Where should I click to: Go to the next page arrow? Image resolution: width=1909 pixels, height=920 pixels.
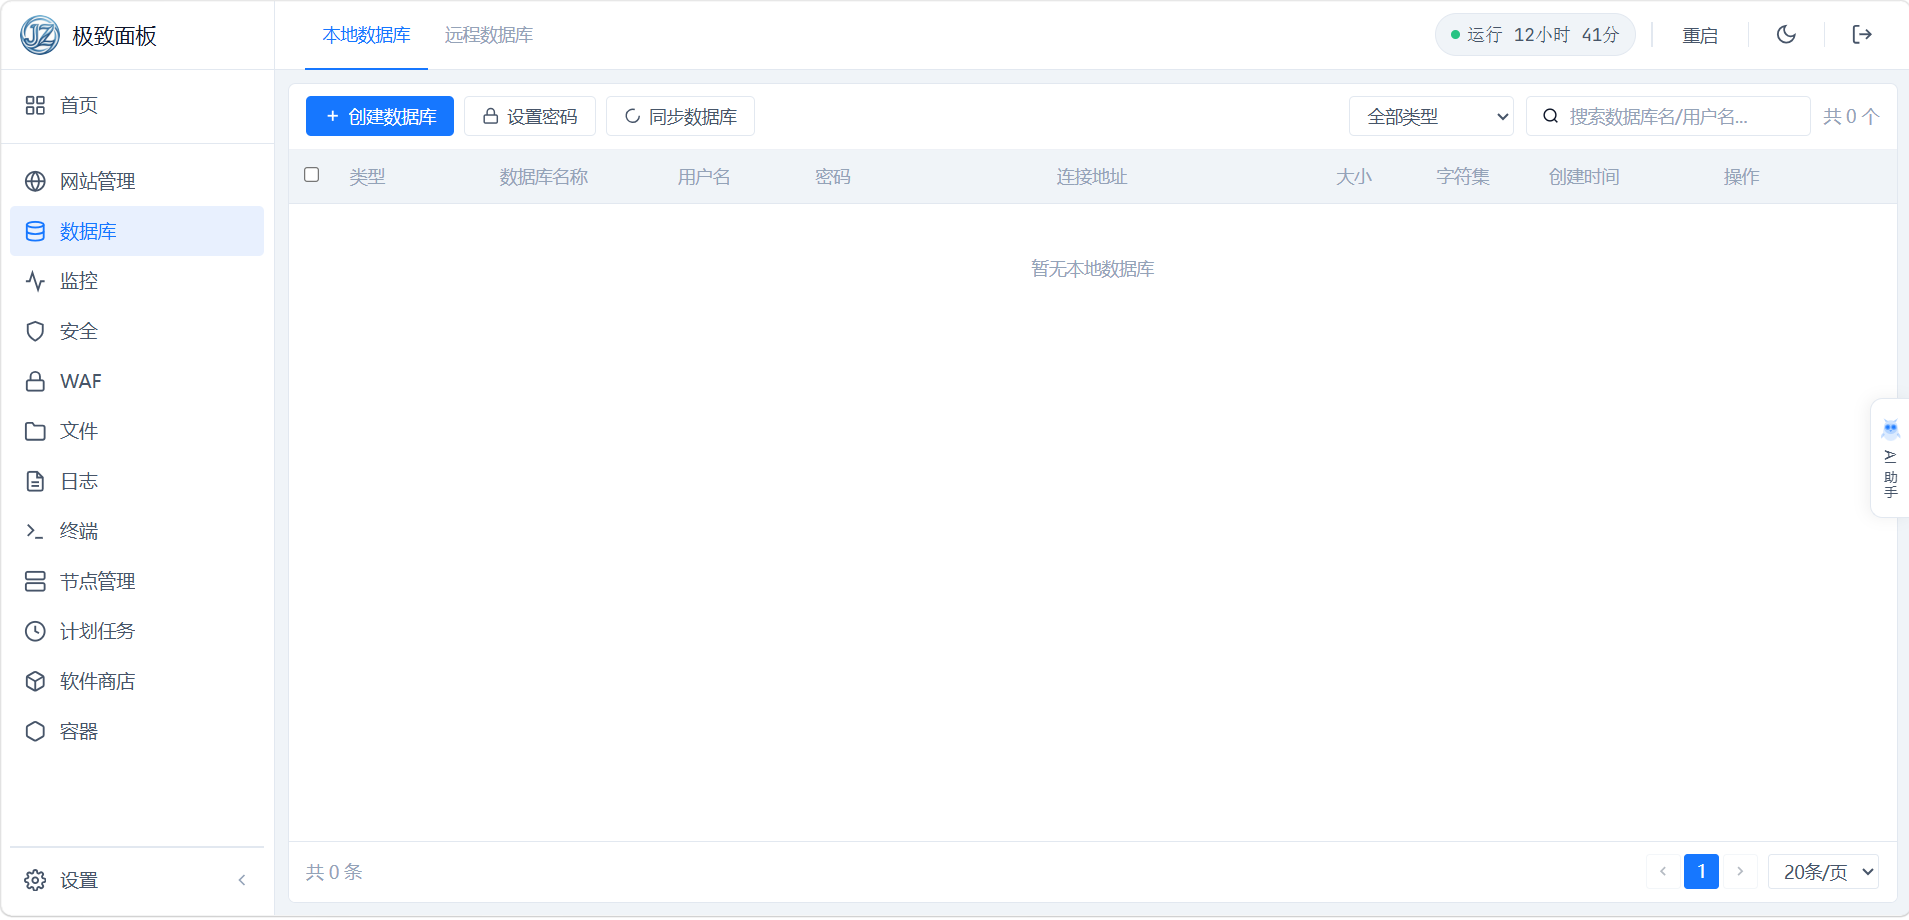(1740, 872)
